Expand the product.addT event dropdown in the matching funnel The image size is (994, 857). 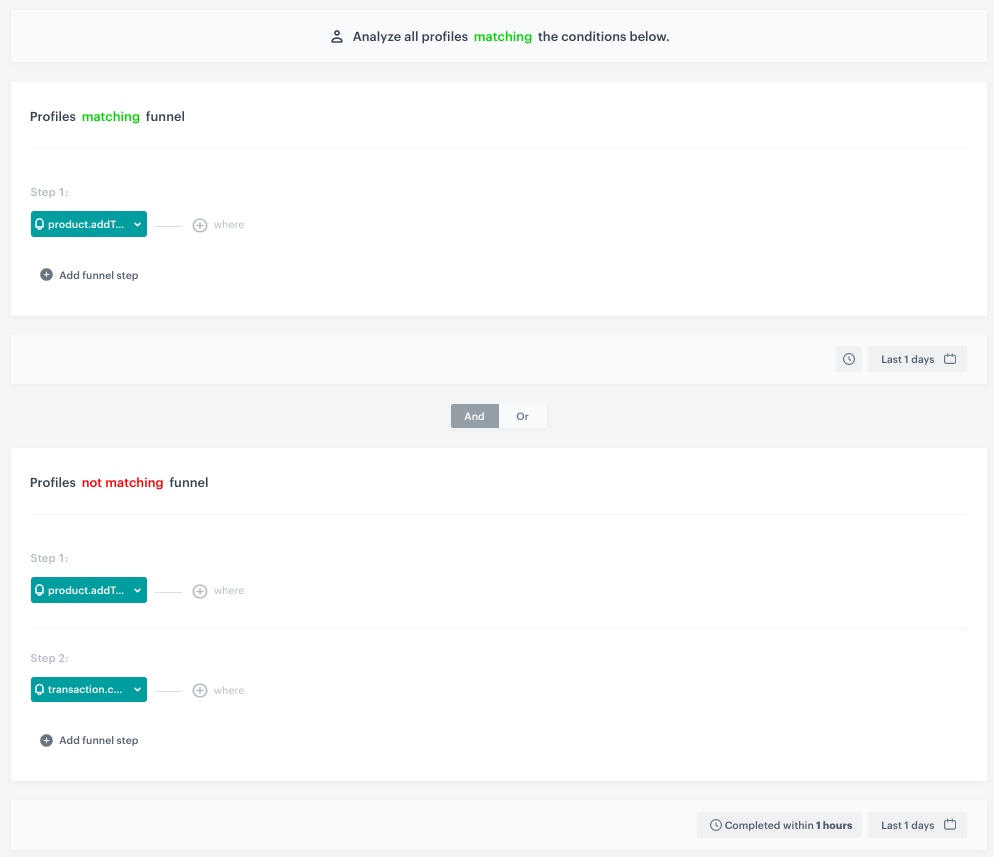click(138, 224)
